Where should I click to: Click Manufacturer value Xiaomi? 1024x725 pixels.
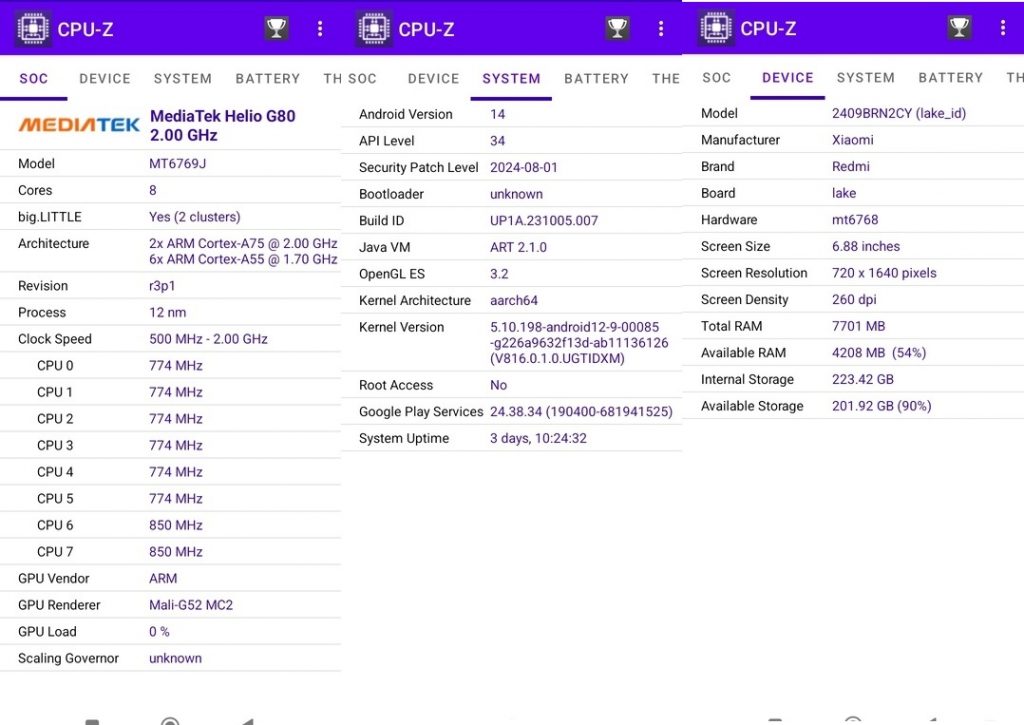(x=852, y=140)
